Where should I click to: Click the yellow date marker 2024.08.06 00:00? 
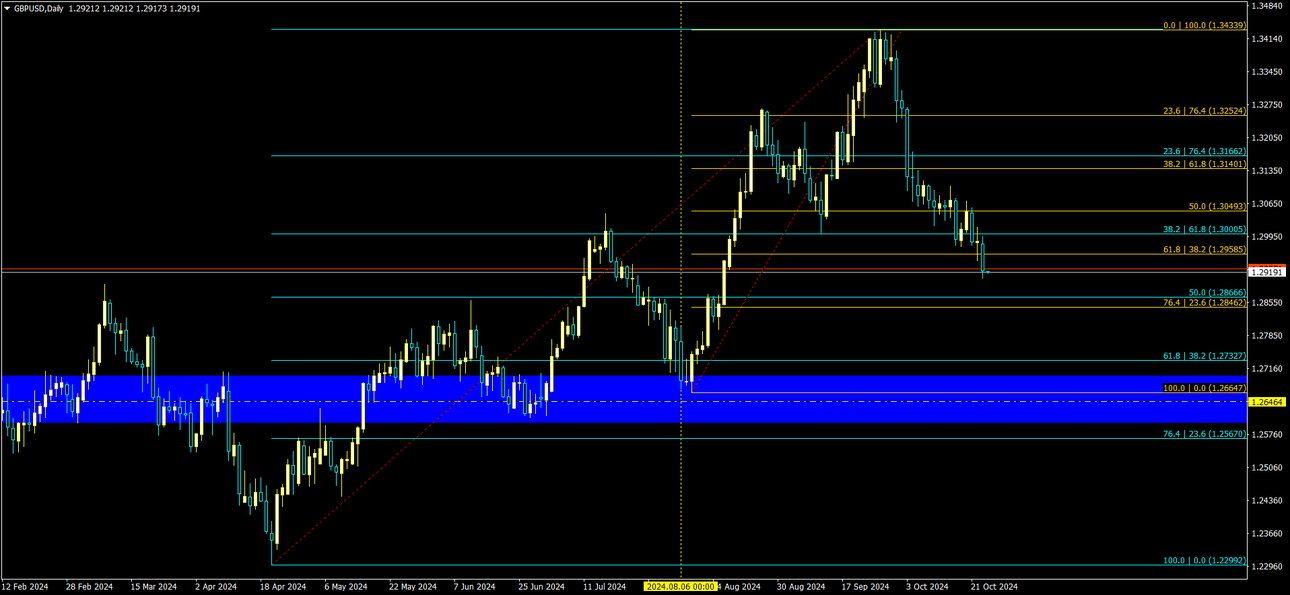click(680, 586)
